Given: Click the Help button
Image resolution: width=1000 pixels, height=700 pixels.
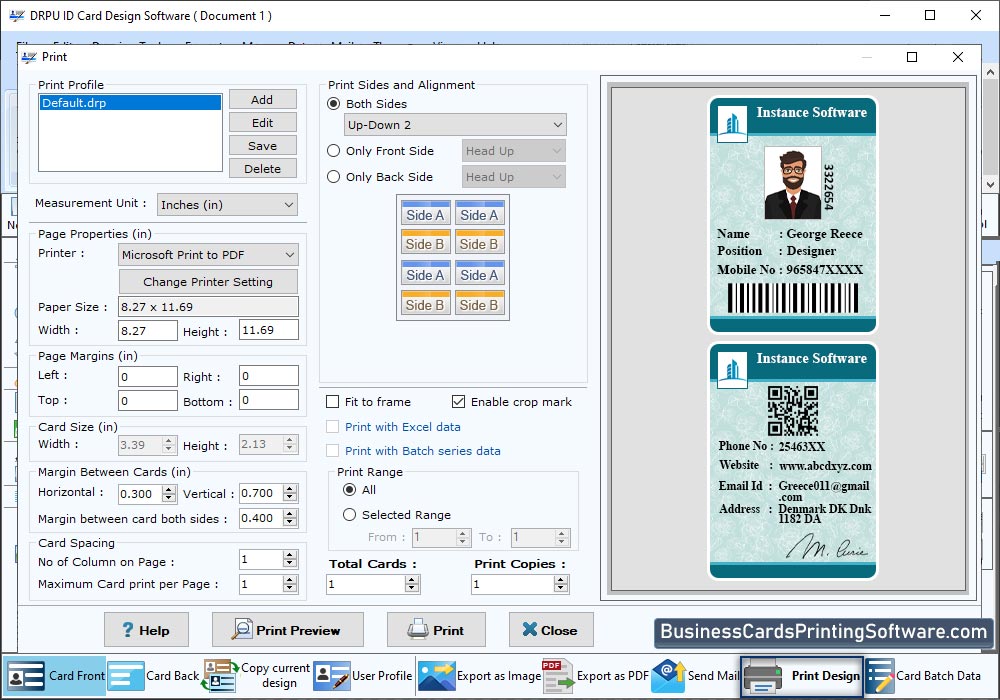Looking at the screenshot, I should click(146, 630).
